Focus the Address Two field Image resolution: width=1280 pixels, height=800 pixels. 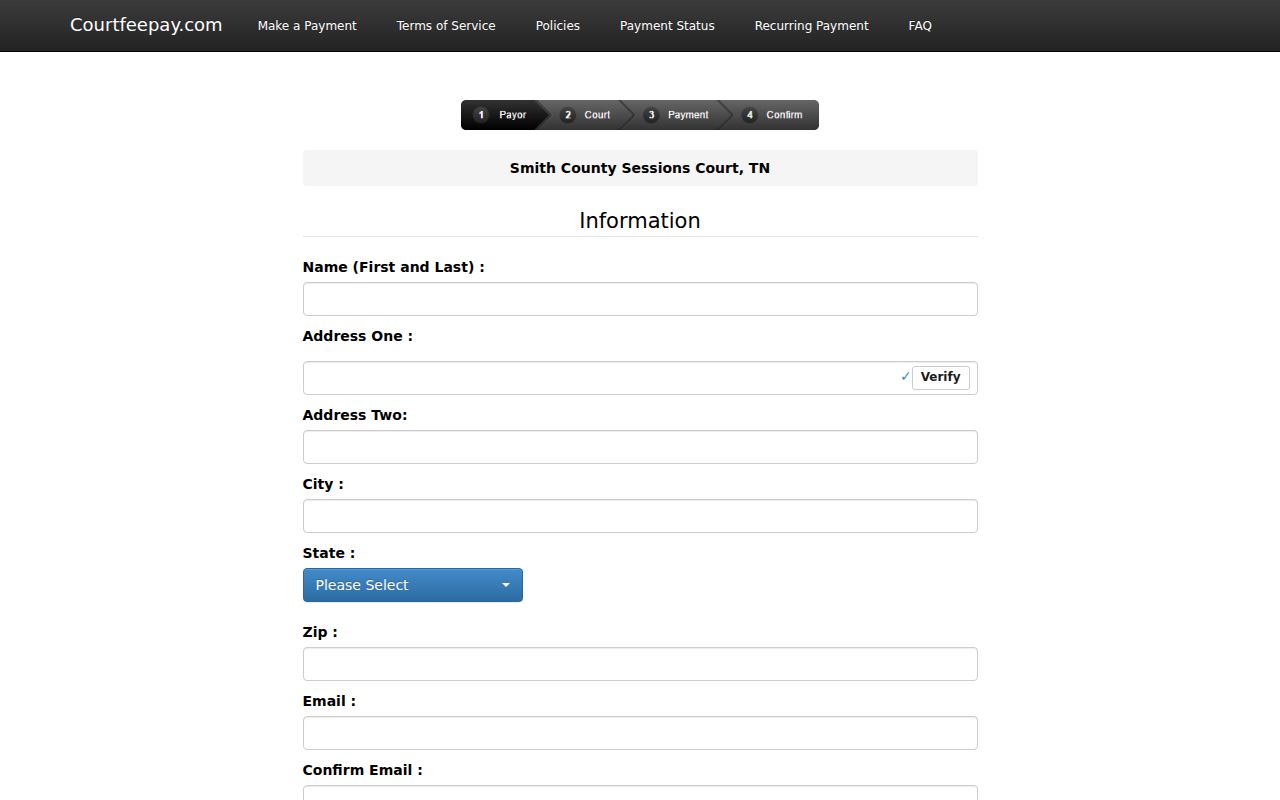click(x=640, y=447)
